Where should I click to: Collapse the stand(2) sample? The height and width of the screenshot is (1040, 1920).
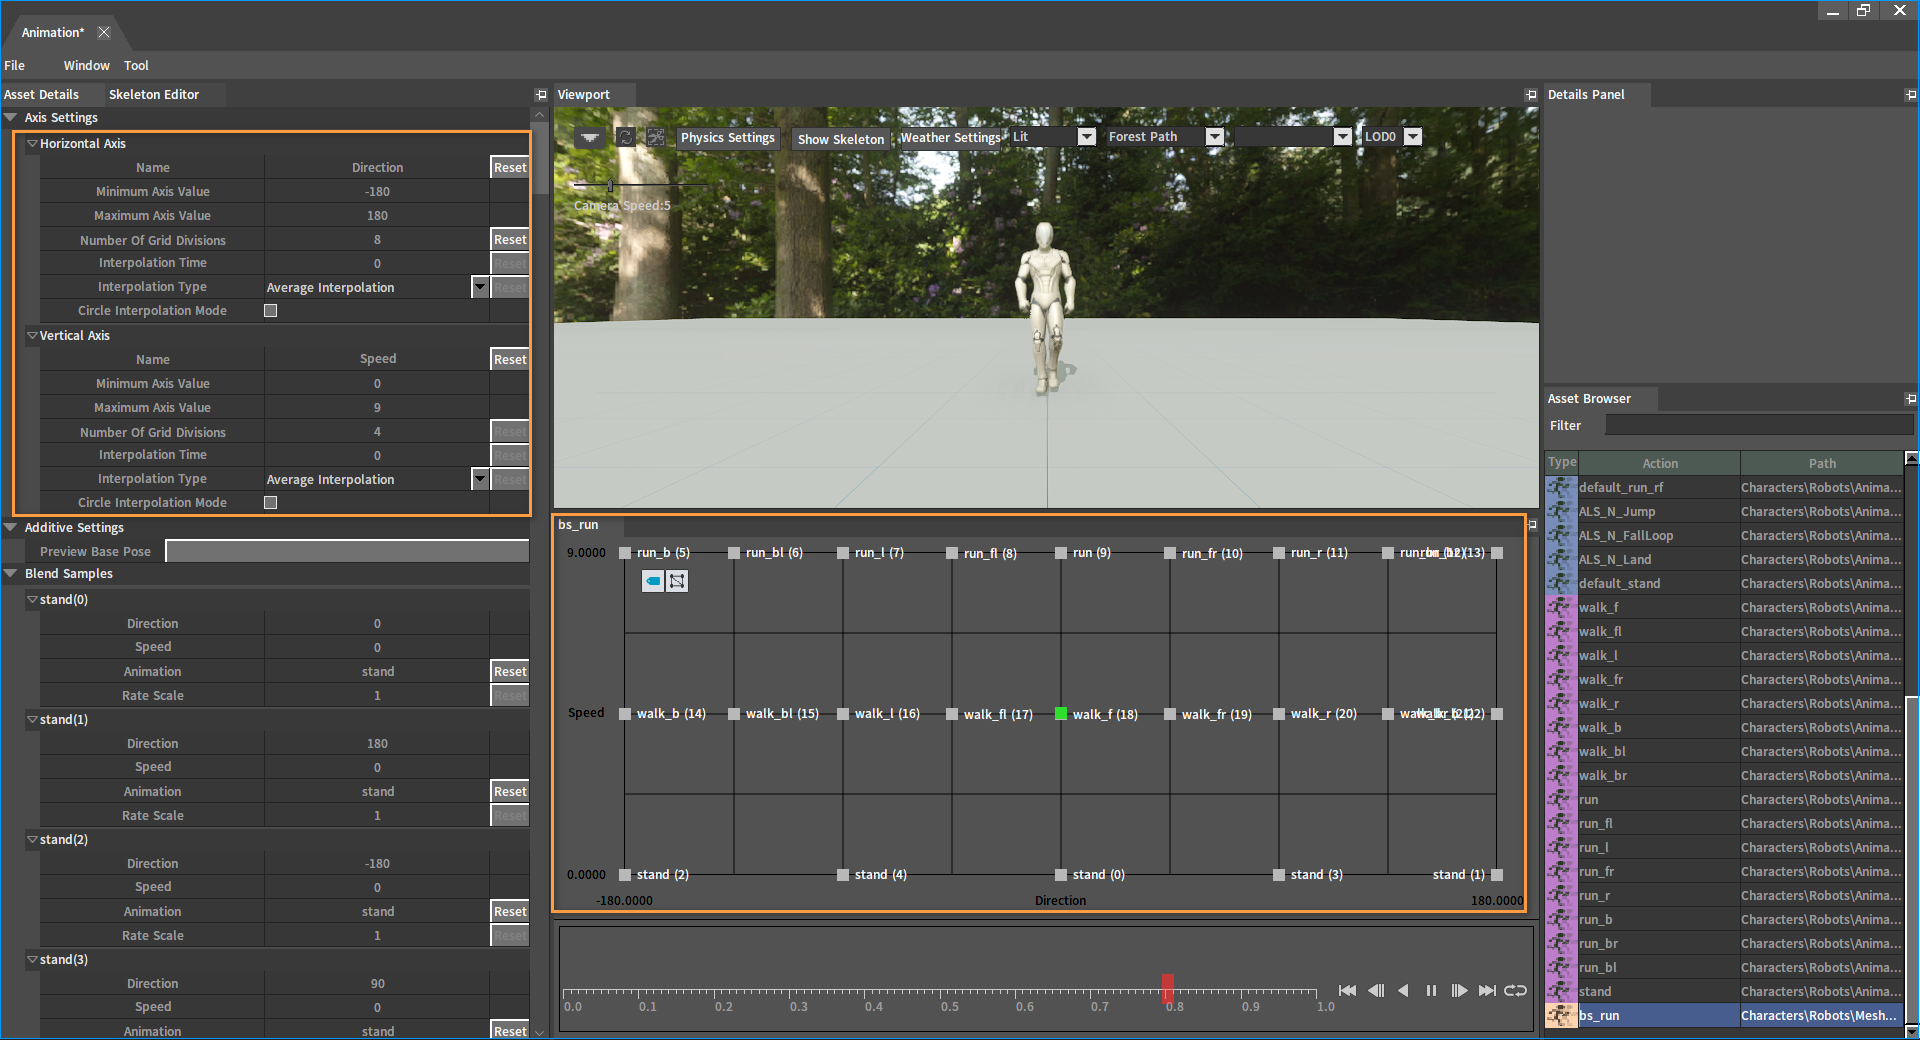click(x=32, y=839)
